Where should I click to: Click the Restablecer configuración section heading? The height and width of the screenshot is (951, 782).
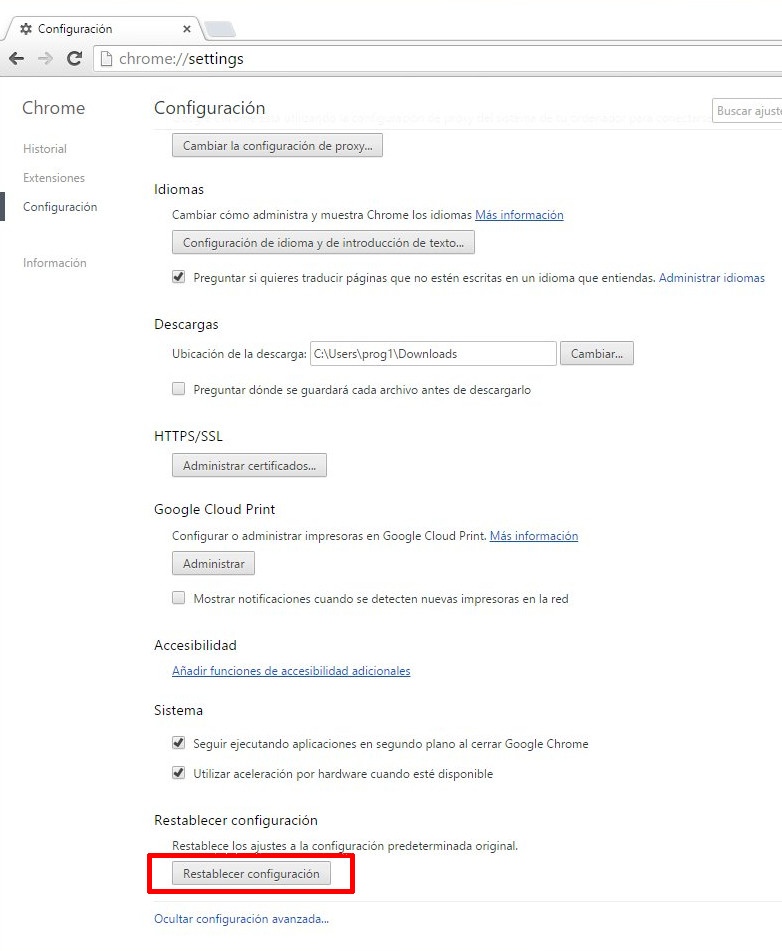coord(236,820)
